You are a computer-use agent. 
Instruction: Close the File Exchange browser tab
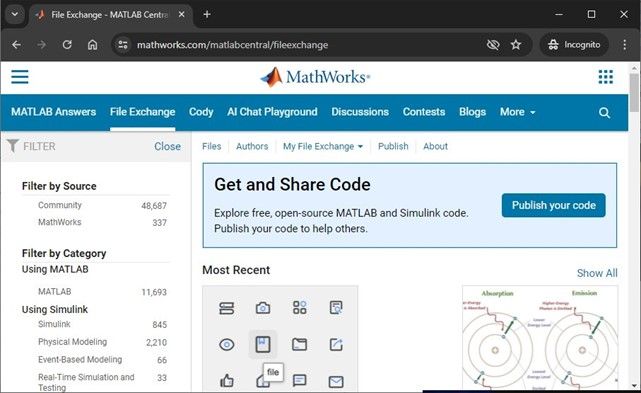coord(182,14)
